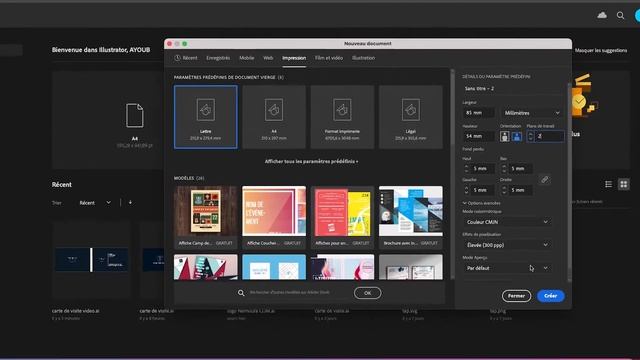Select the Légal preset

click(411, 117)
